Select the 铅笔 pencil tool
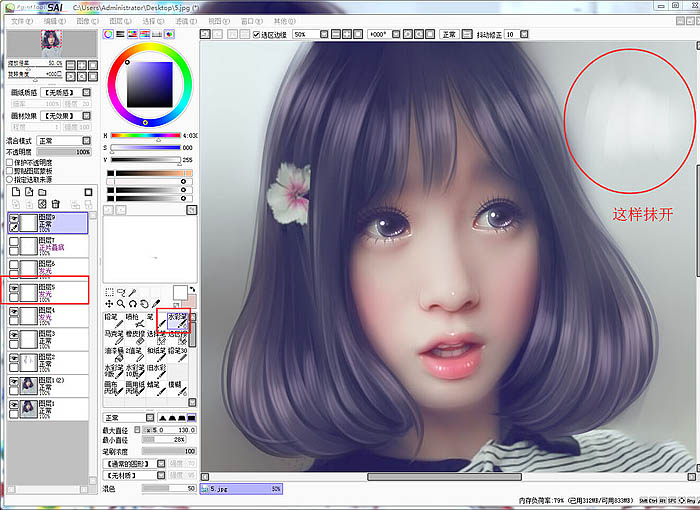Image resolution: width=700 pixels, height=510 pixels. (112, 321)
